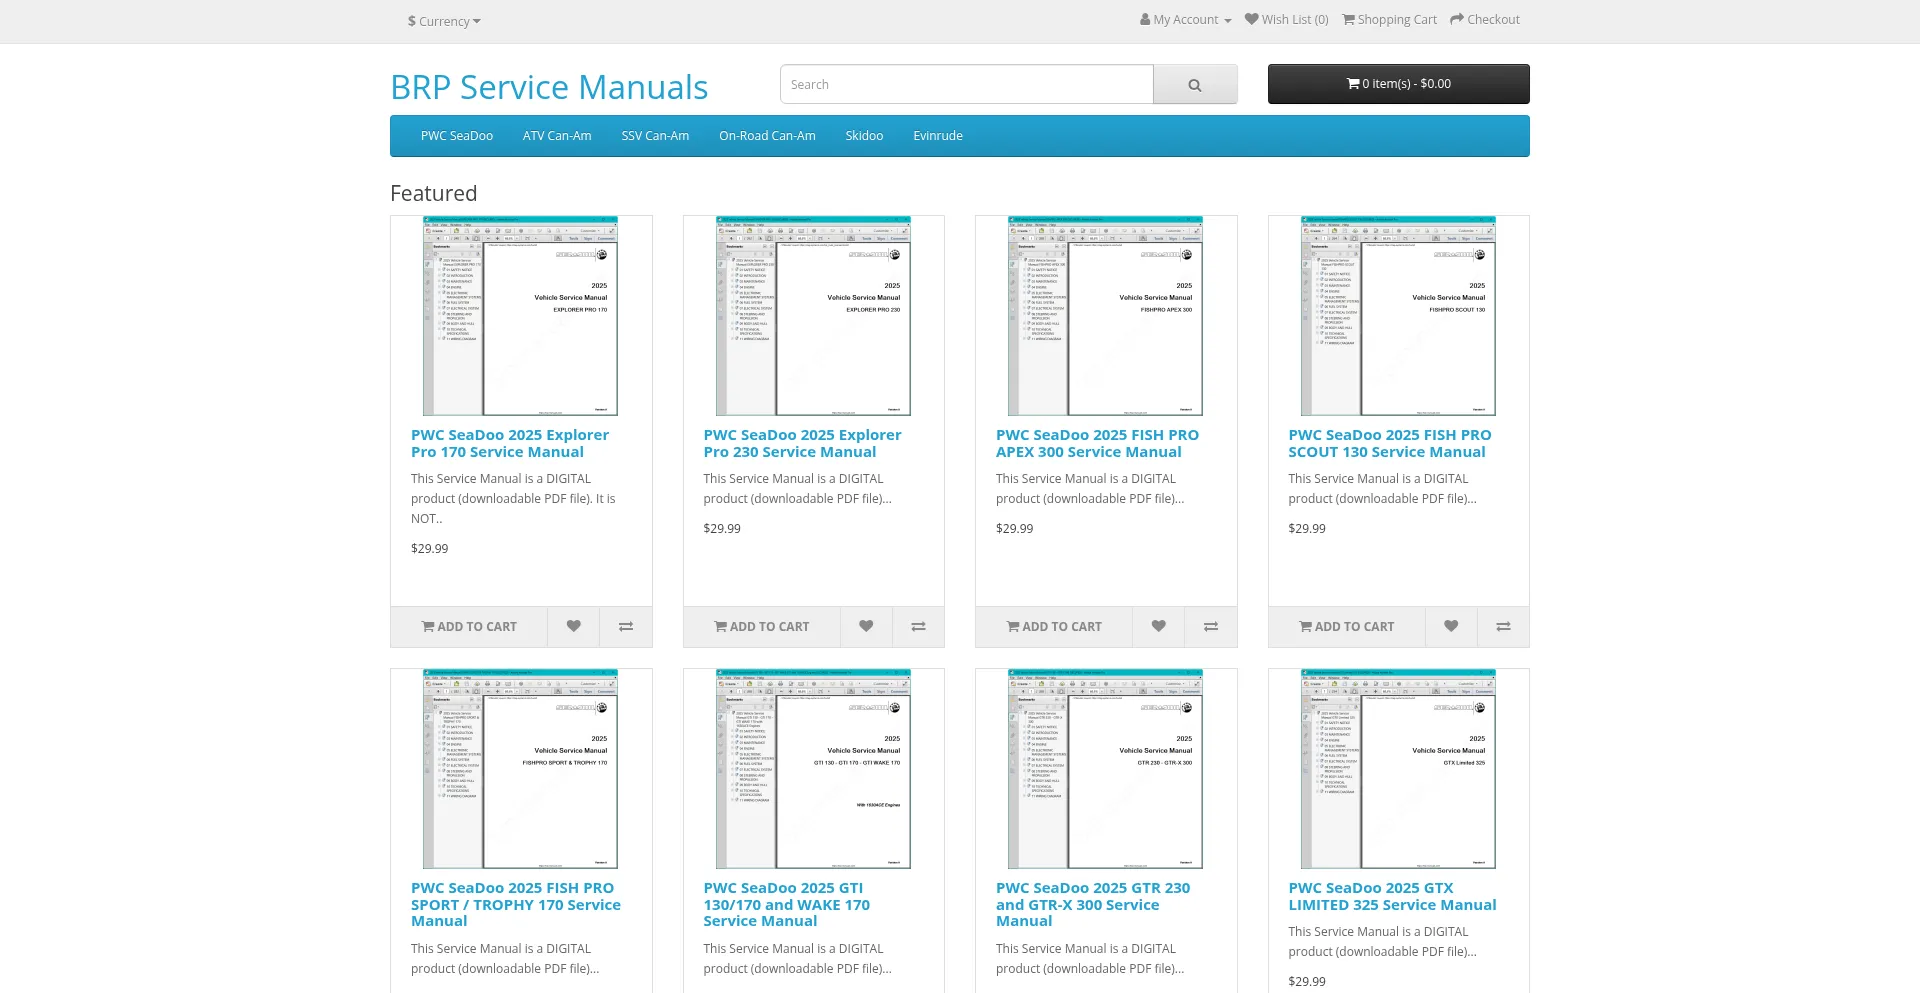Compare the FISH PRO SCOUT 130 manual
The height and width of the screenshot is (993, 1920).
pyautogui.click(x=1502, y=626)
